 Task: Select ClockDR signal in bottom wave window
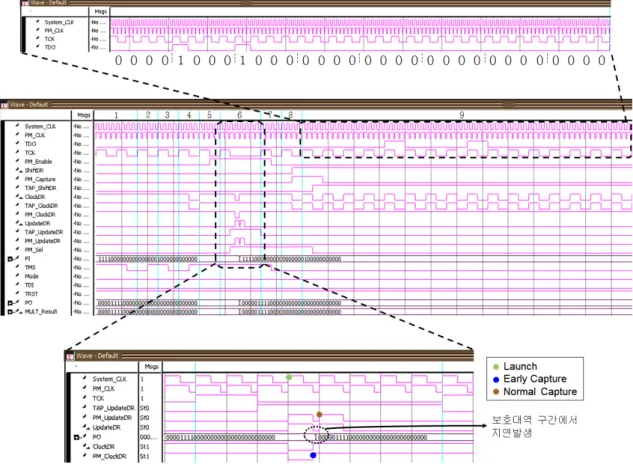(x=104, y=447)
